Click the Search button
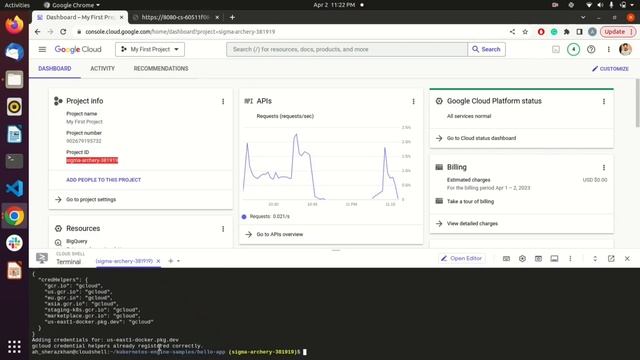Viewport: 640px width, 360px height. pos(486,49)
